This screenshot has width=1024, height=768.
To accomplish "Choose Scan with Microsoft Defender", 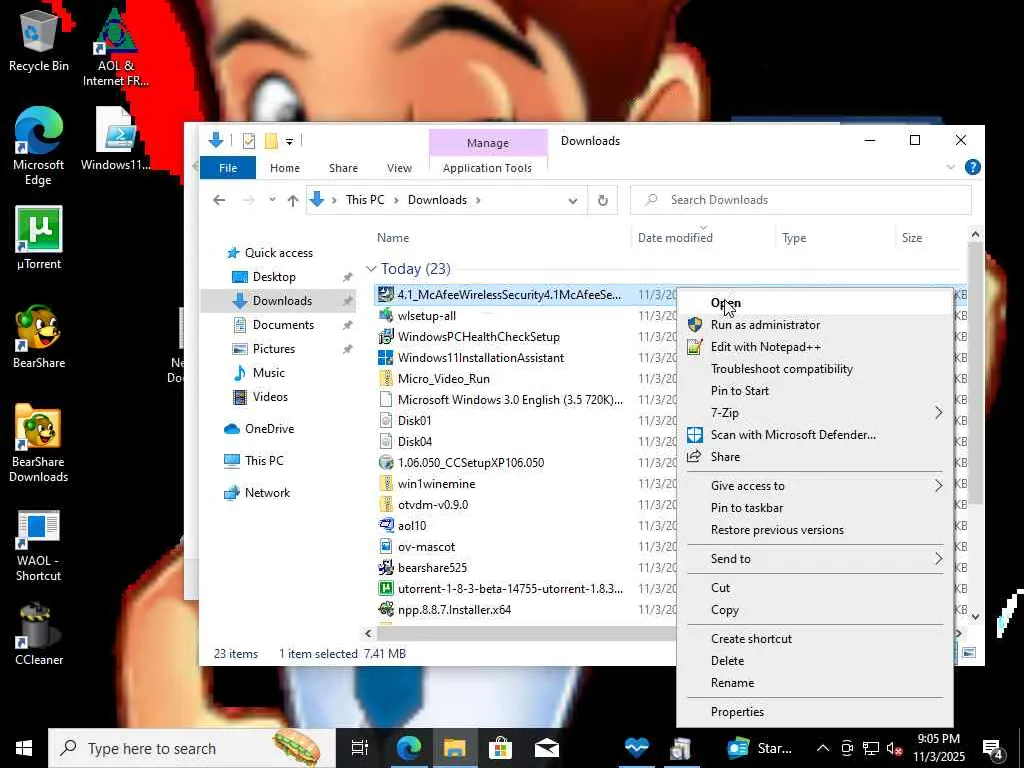I will [814, 434].
